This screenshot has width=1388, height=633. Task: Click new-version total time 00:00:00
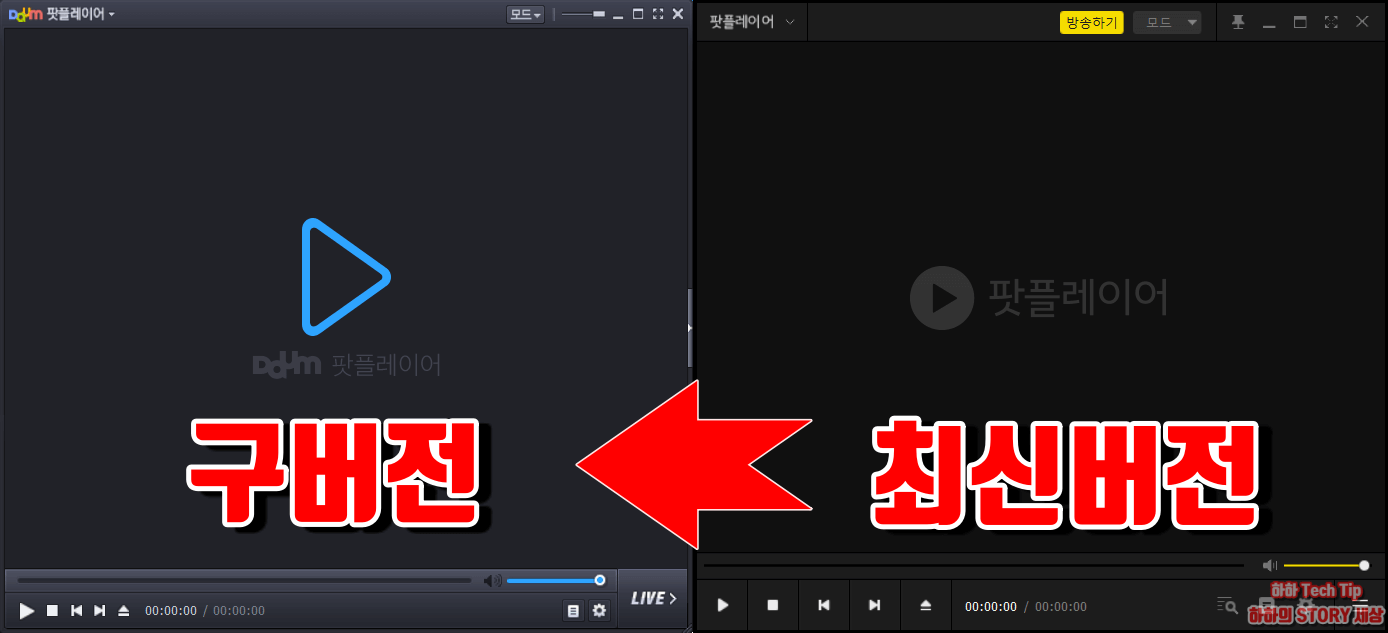pyautogui.click(x=1061, y=606)
